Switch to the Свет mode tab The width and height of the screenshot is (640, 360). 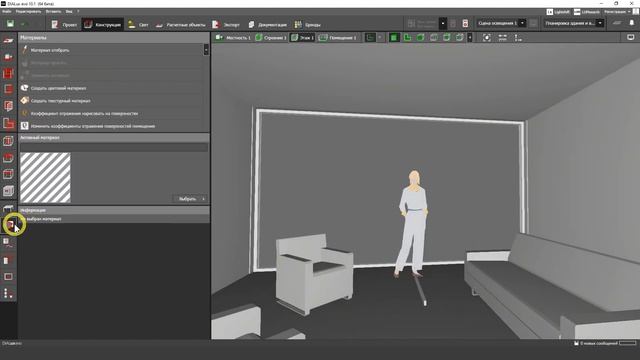click(x=138, y=24)
